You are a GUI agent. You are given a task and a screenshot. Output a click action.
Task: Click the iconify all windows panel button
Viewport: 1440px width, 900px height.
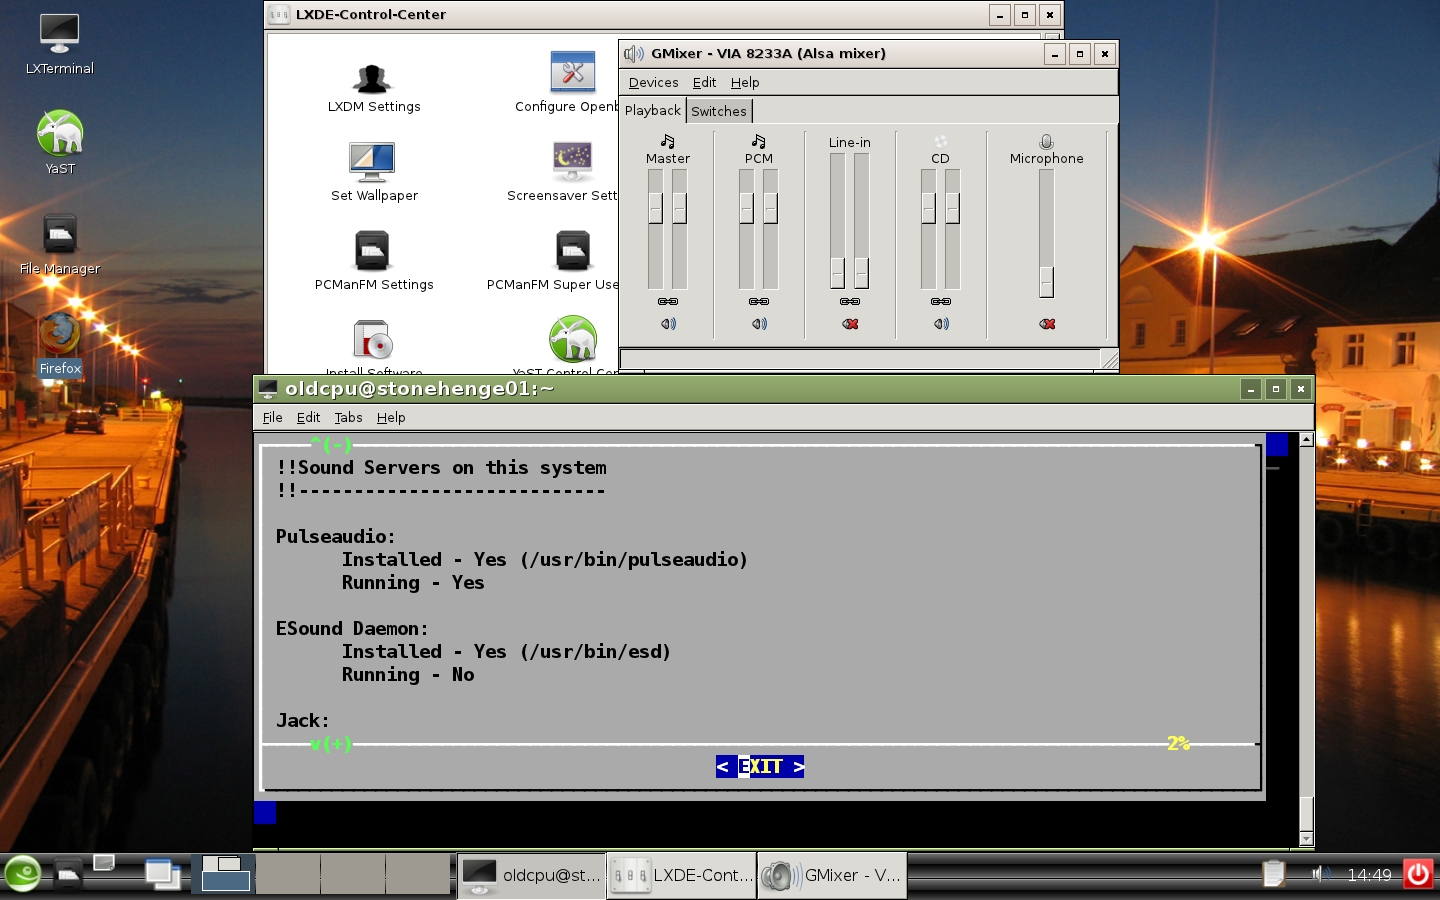162,875
